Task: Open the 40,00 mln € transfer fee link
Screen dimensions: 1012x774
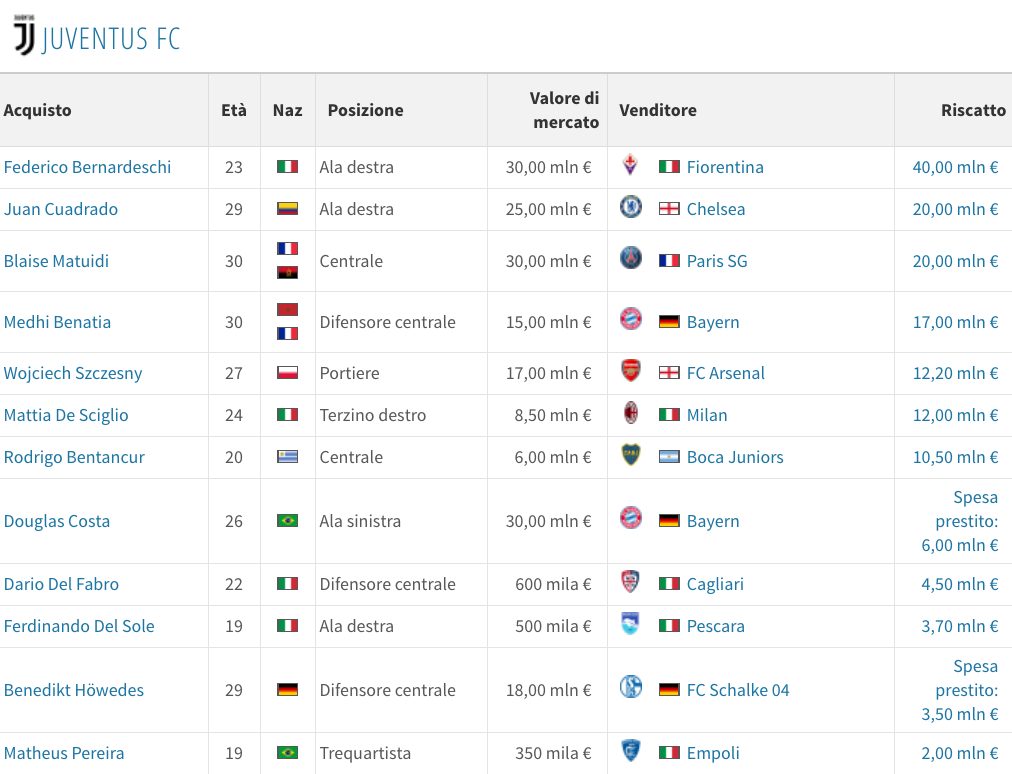Action: tap(955, 167)
